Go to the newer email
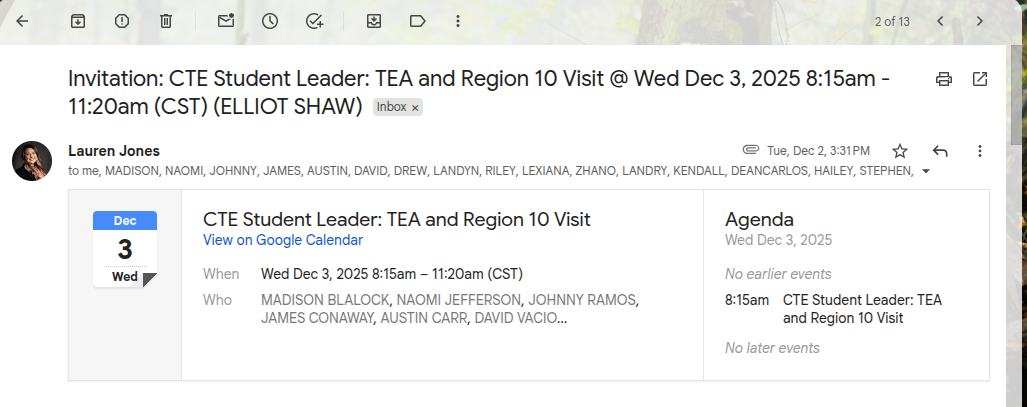 coord(940,21)
